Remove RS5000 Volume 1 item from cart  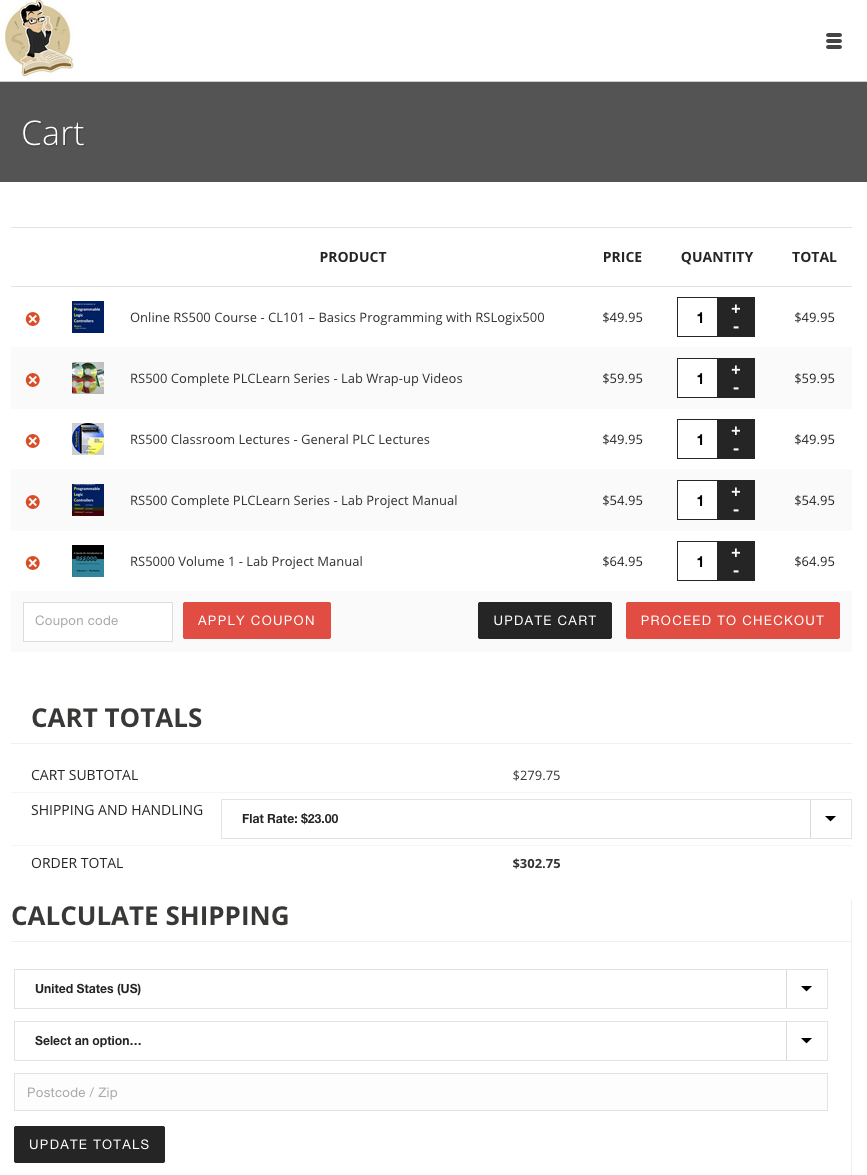click(33, 562)
